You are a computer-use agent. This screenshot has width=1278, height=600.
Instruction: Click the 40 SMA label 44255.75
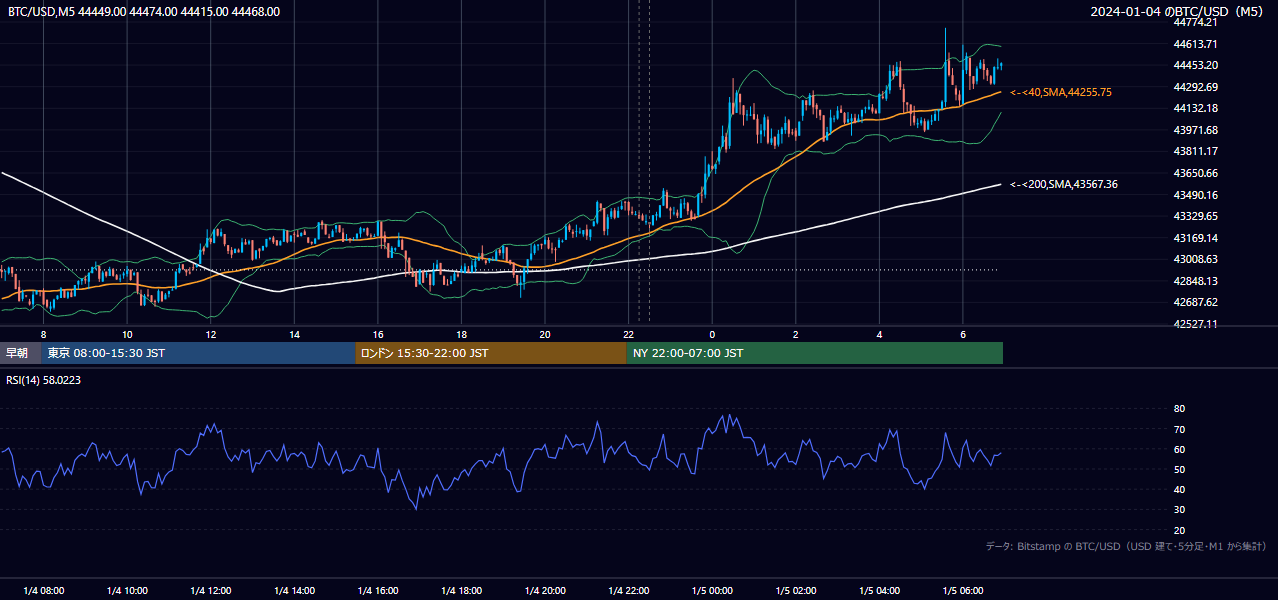[x=1061, y=92]
